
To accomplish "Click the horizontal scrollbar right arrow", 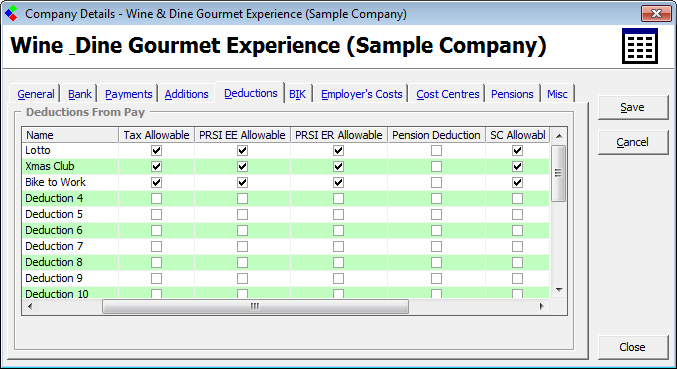I will tap(541, 306).
